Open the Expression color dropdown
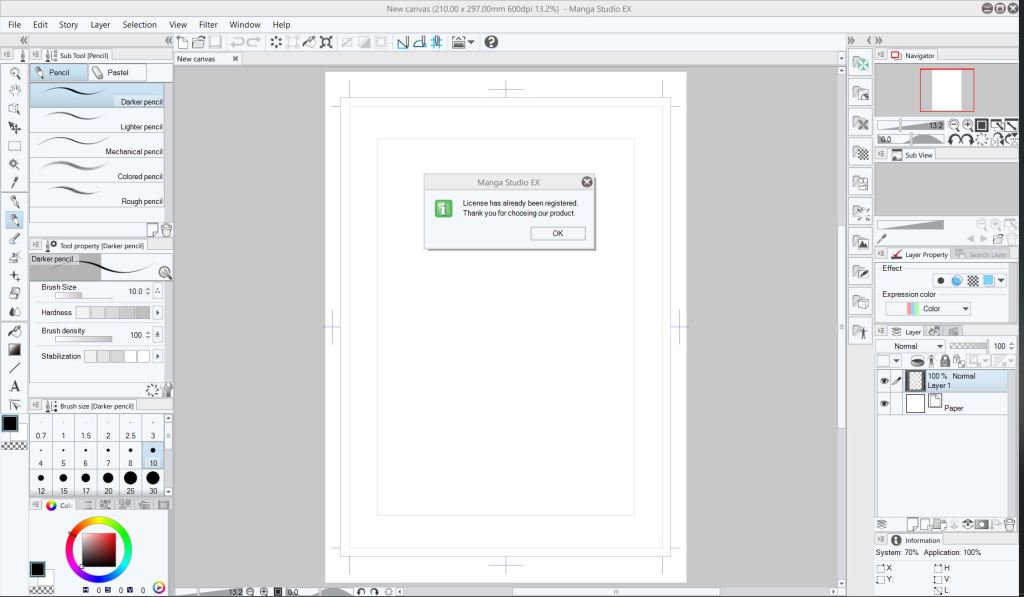The width and height of the screenshot is (1024, 597). (927, 309)
